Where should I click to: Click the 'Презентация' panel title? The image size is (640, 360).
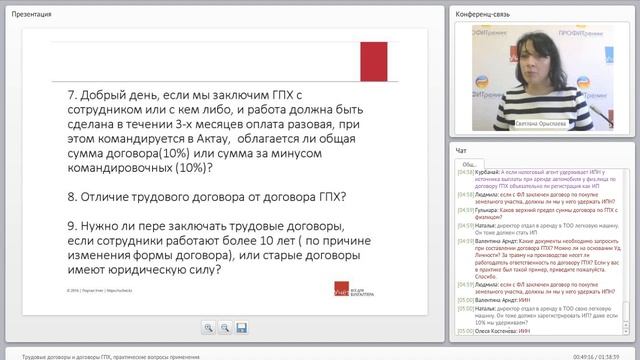[x=31, y=14]
